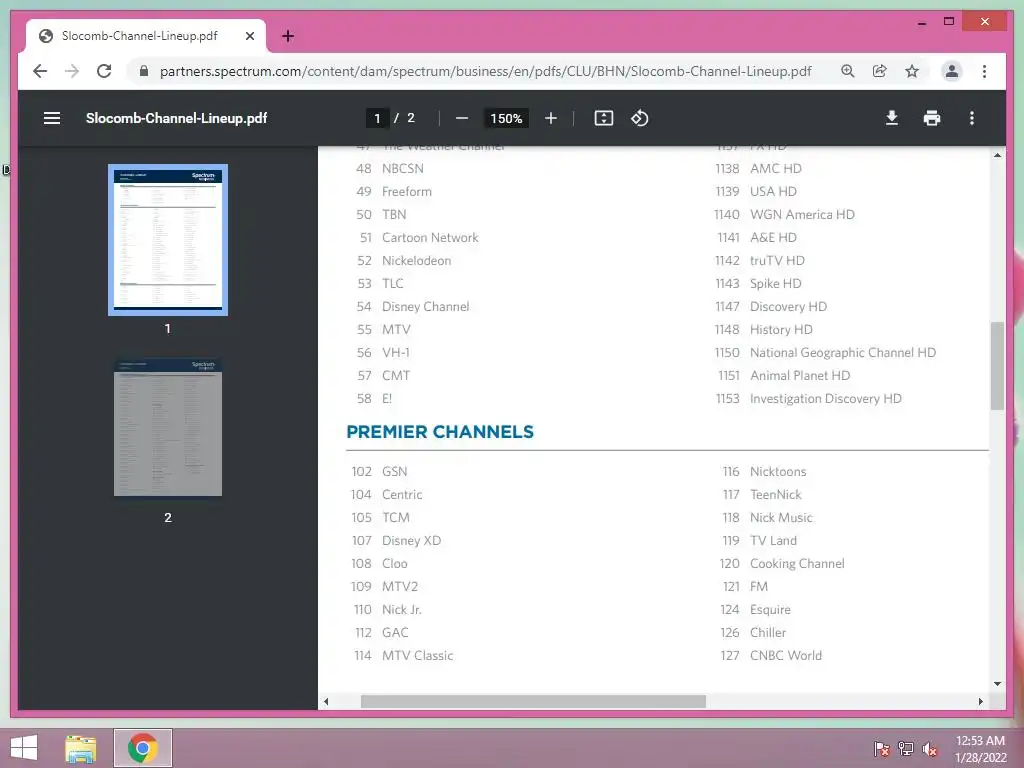
Task: Open the Windows Start menu
Action: pos(24,748)
